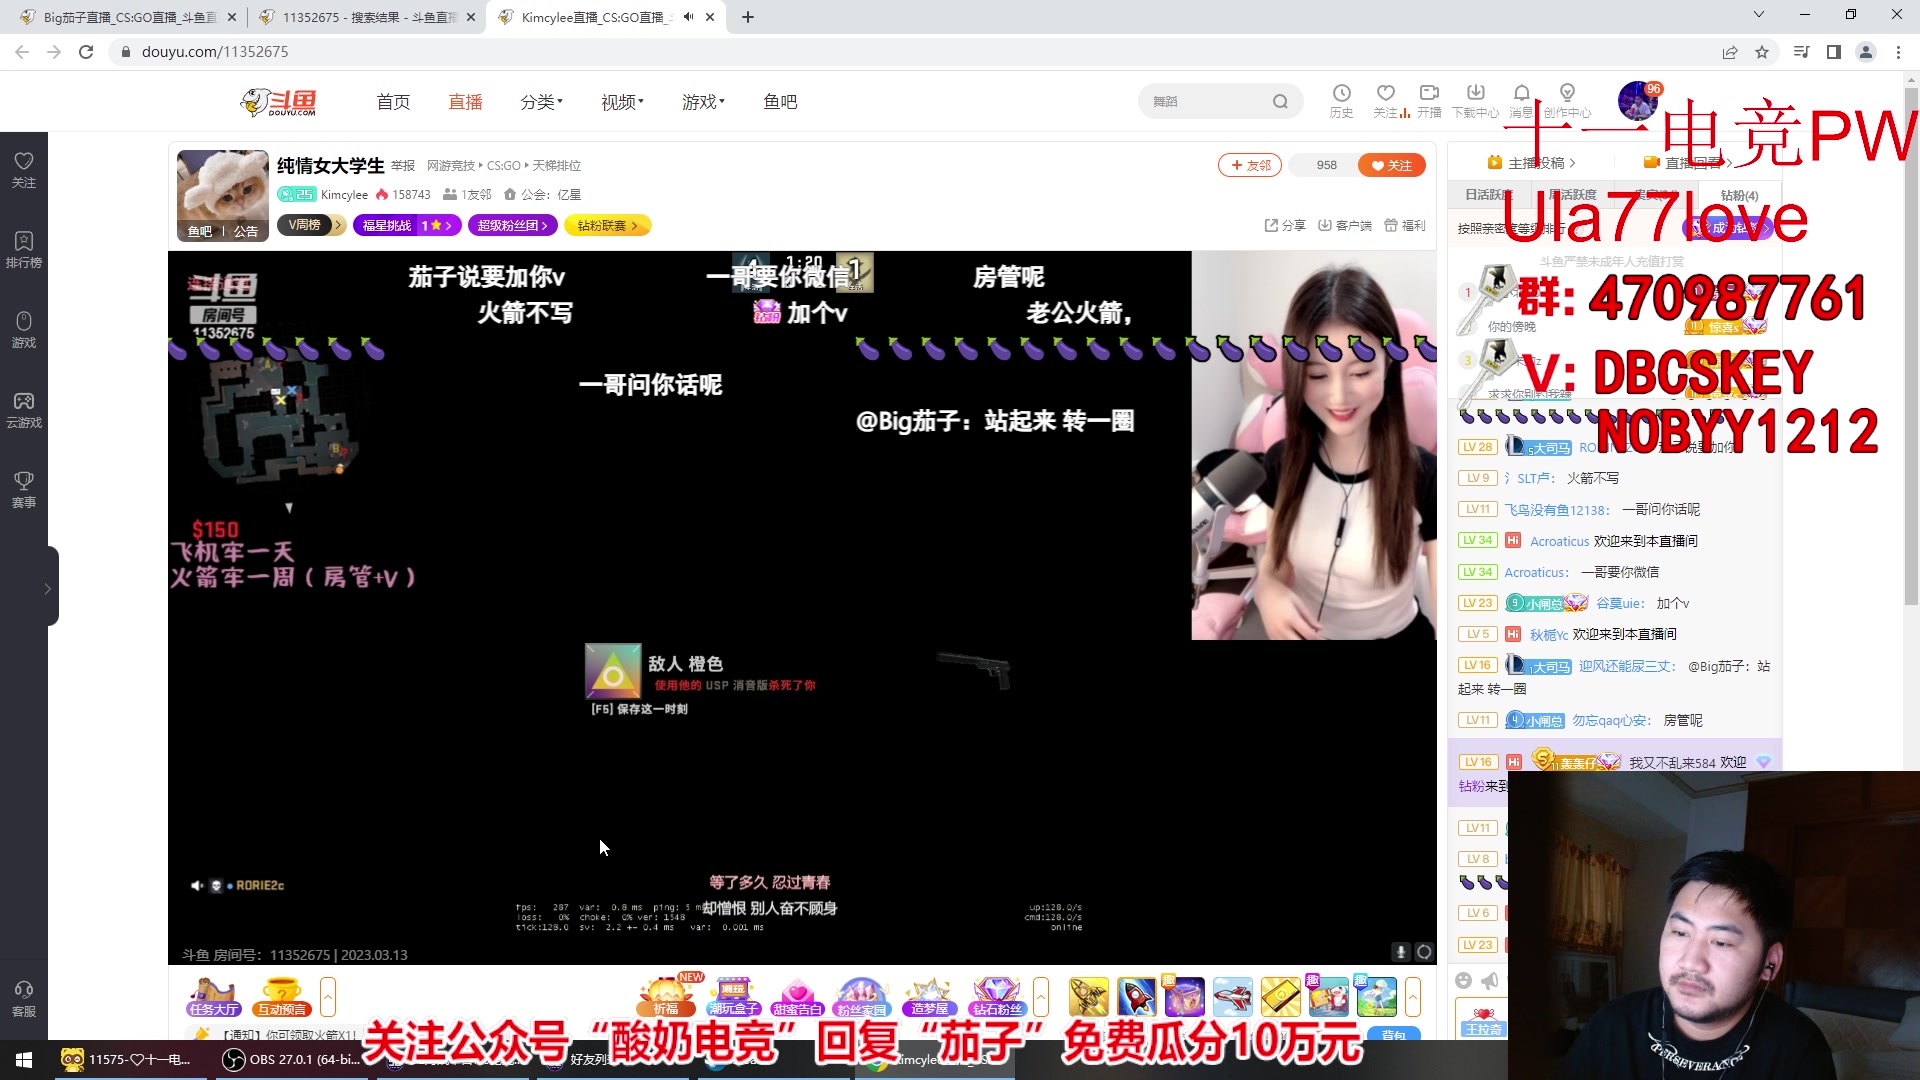This screenshot has width=1920, height=1080.
Task: Open the user avatar with 96 badge
Action: (1637, 101)
